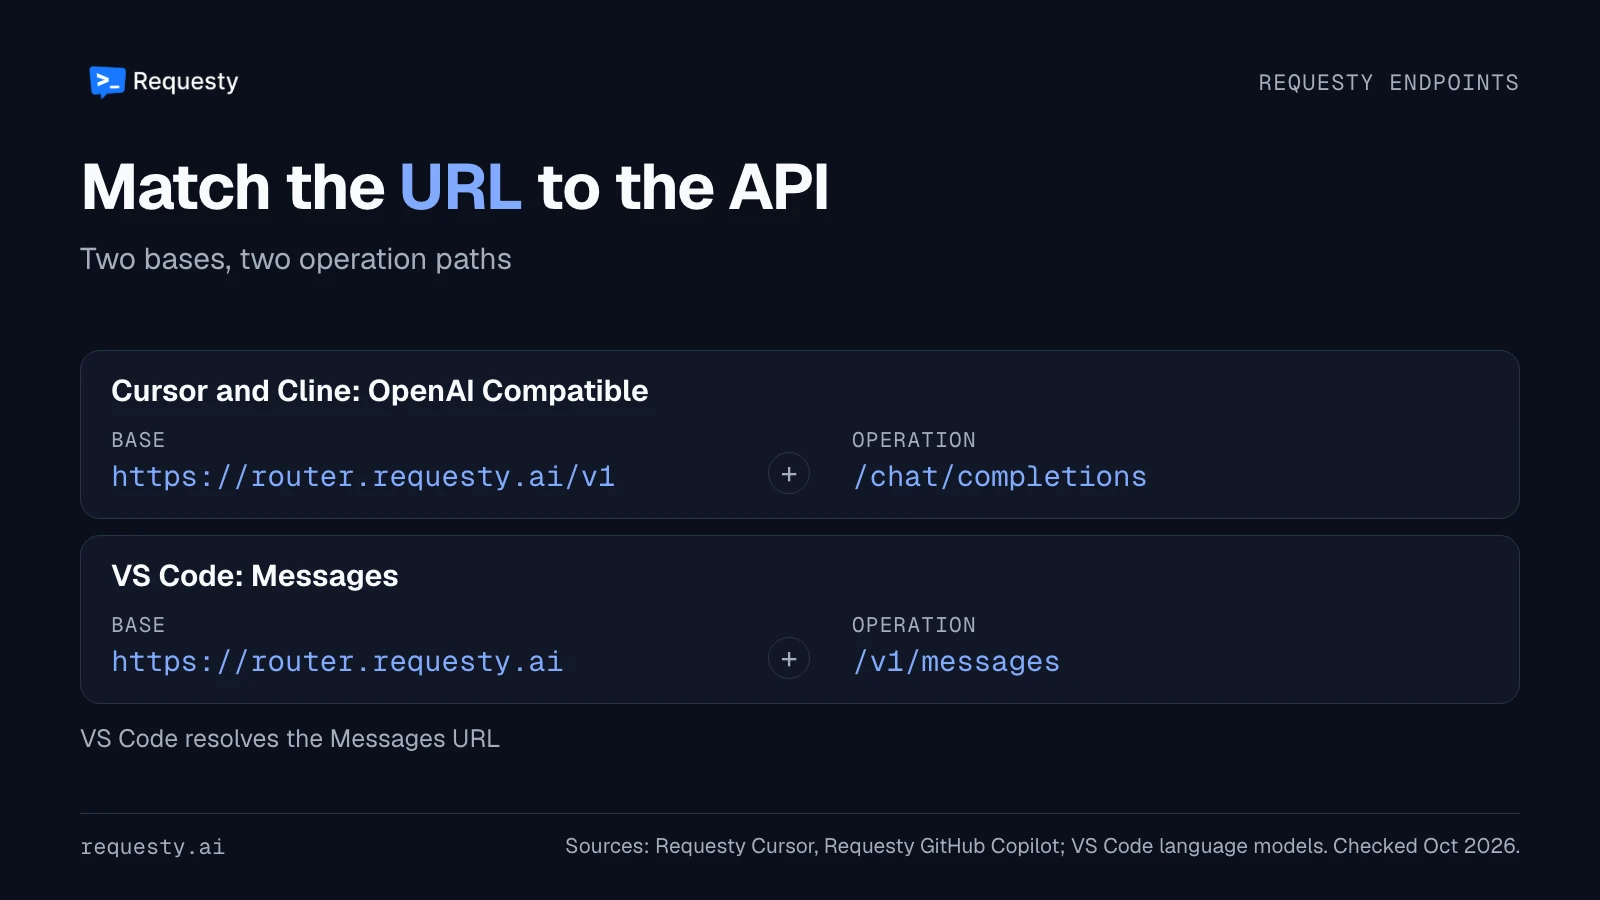Click the plus icon in the Cursor and Cline card
The height and width of the screenshot is (900, 1600).
click(x=789, y=474)
